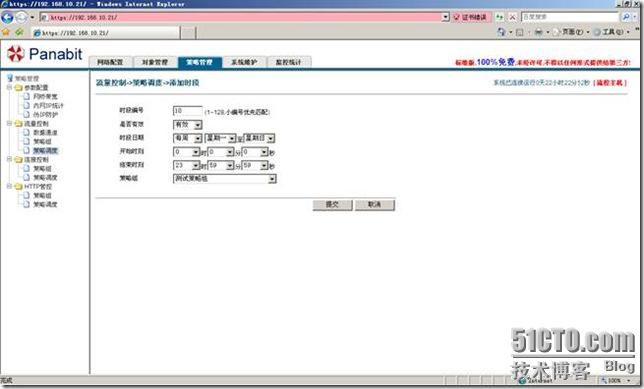The height and width of the screenshot is (389, 644).
Task: Collapse the 流量控制 tree node
Action: 9,123
